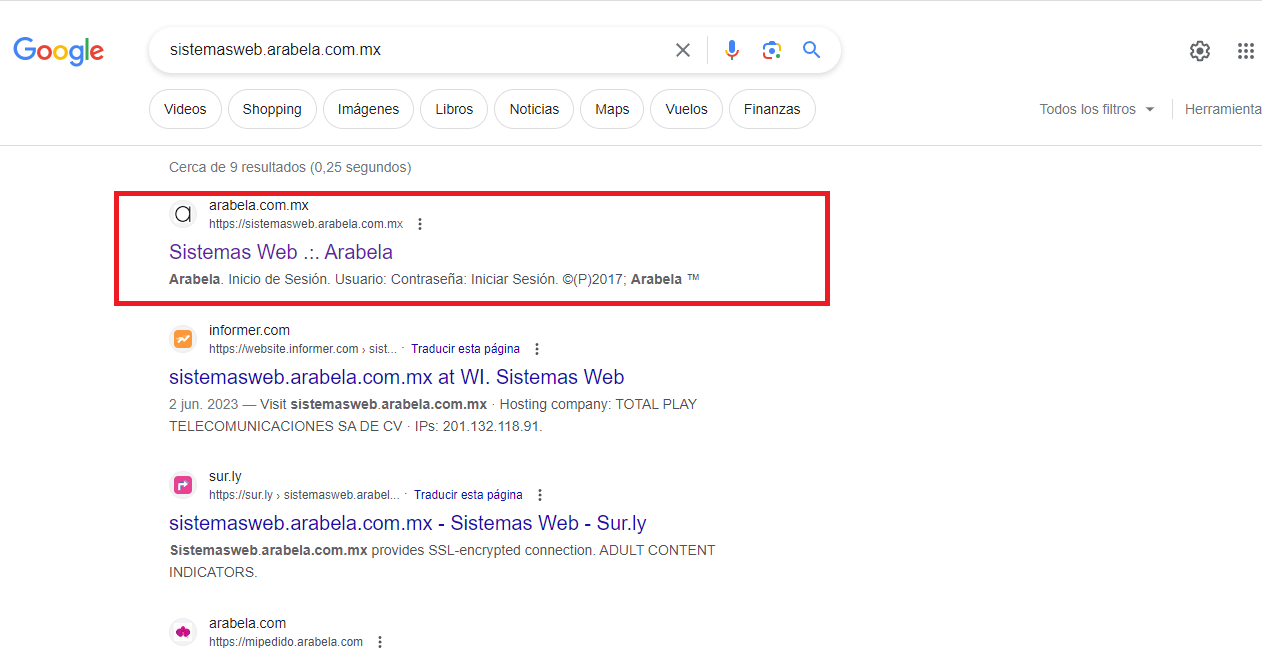
Task: Click the blue magnifier search button
Action: tap(811, 50)
